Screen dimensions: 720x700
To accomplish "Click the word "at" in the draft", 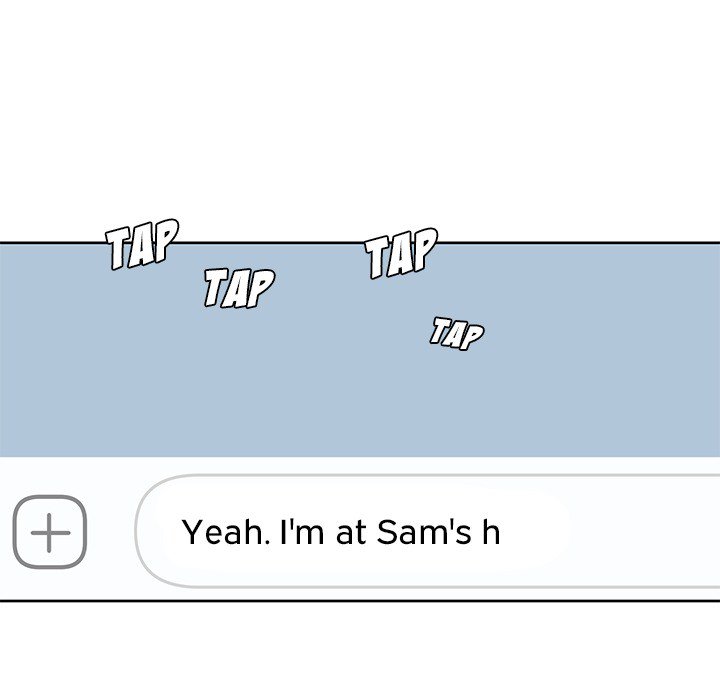I will pos(351,532).
